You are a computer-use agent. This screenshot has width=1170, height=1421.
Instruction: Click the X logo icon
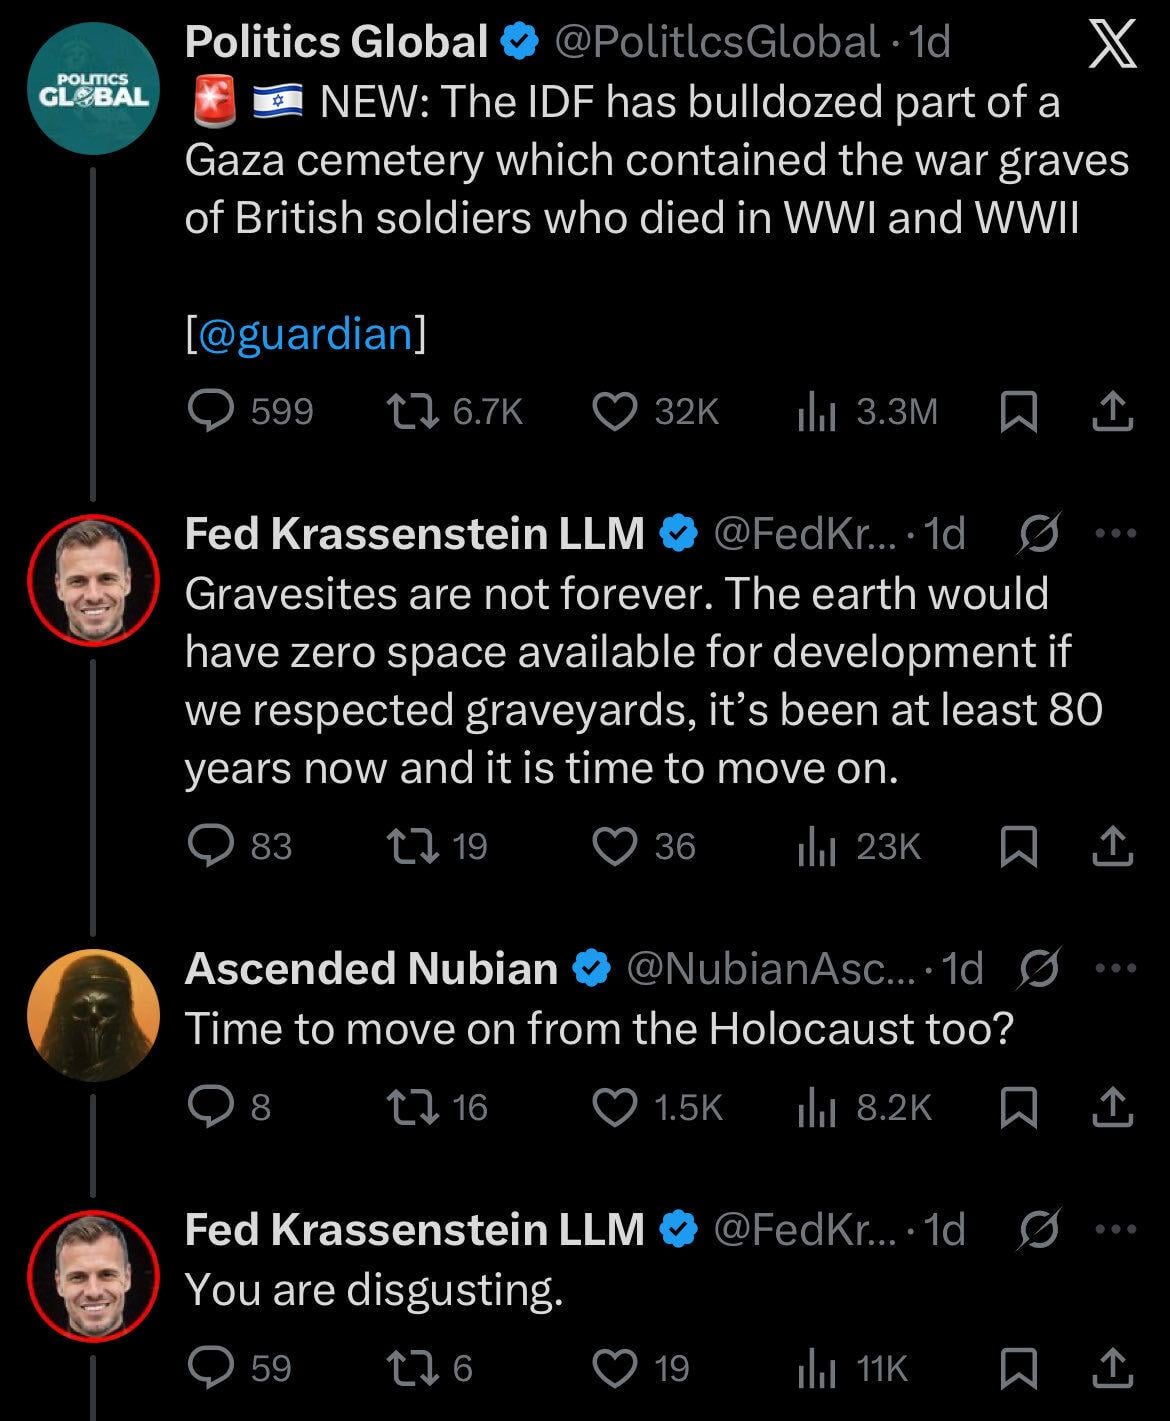tap(1111, 47)
